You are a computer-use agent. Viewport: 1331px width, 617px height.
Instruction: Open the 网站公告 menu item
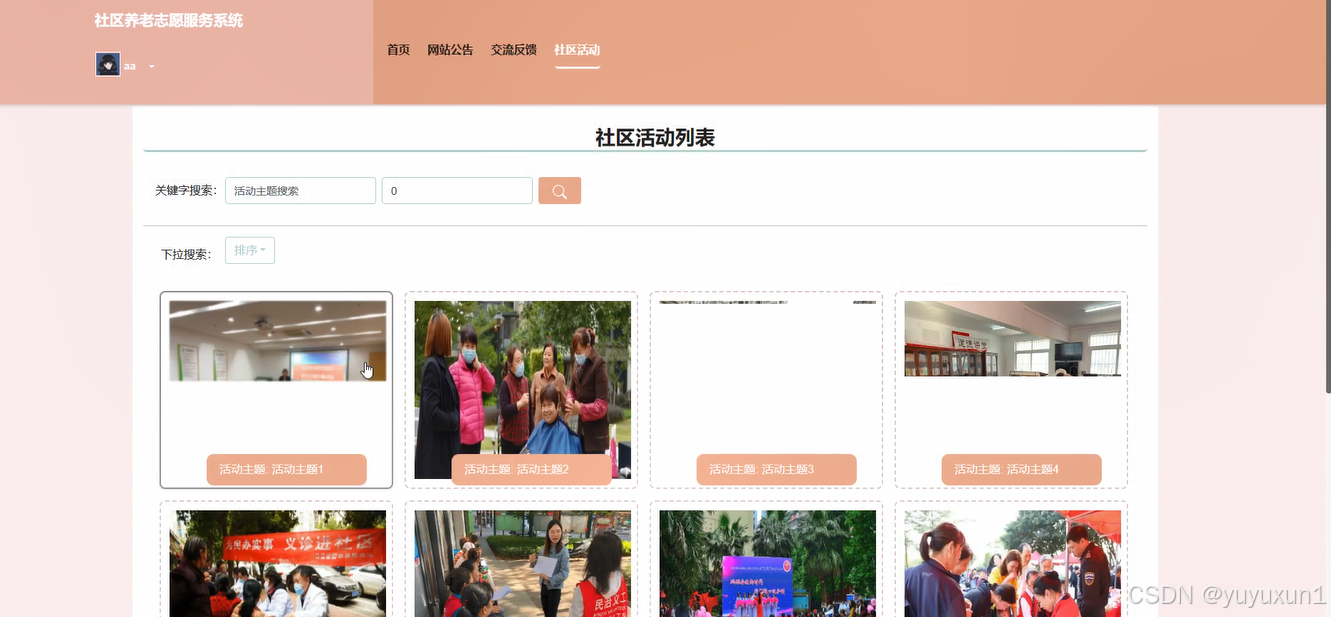450,50
